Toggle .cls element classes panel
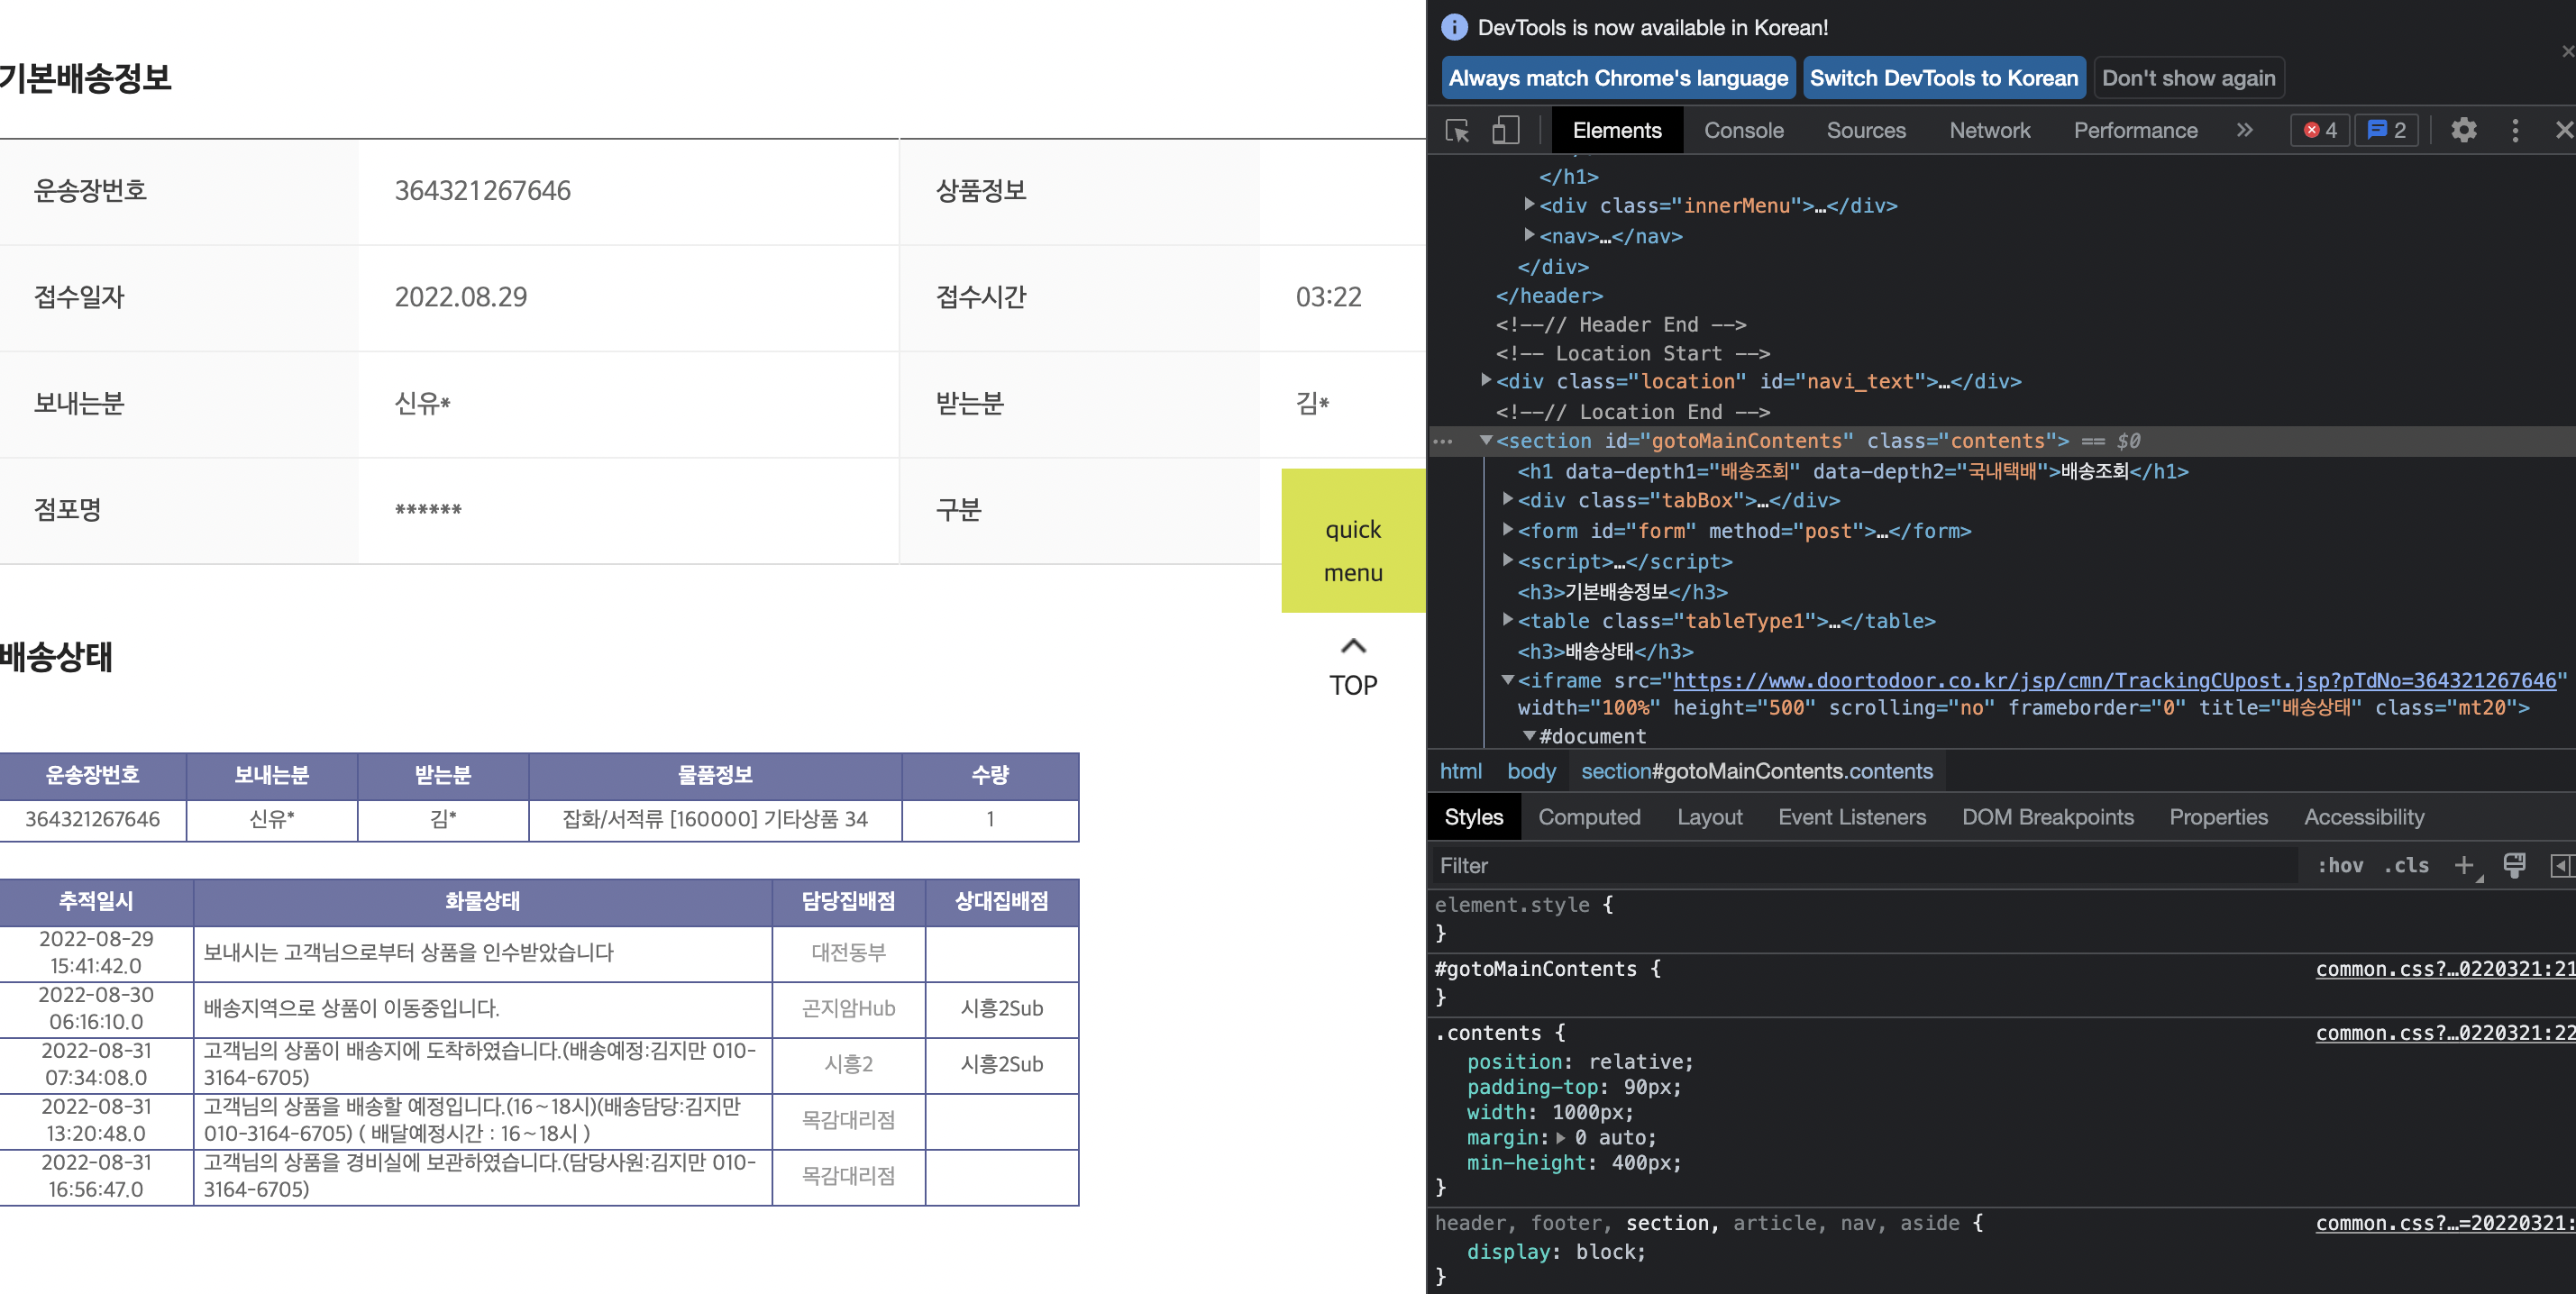 coord(2406,865)
